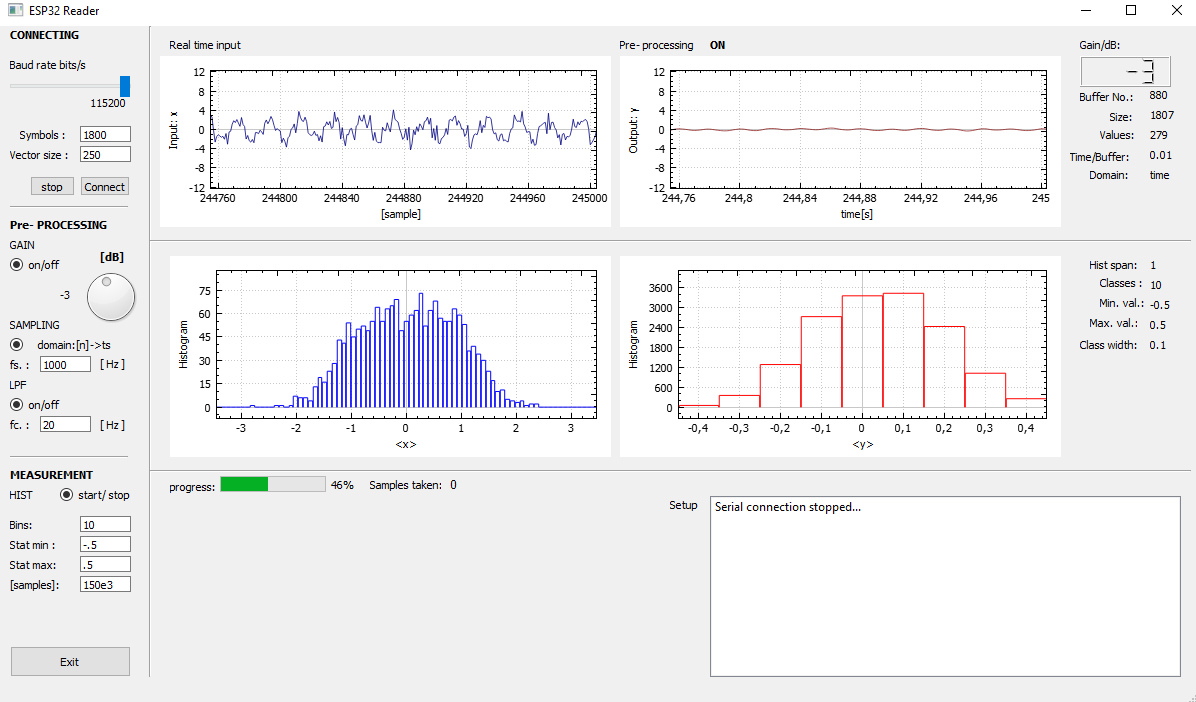The height and width of the screenshot is (702, 1196).
Task: Click the ESP32 Reader app icon in title bar
Action: (x=14, y=11)
